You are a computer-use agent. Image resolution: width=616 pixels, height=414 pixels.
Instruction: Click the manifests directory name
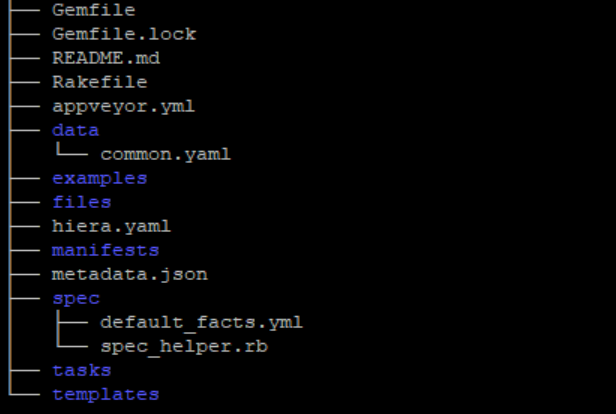[x=106, y=251]
